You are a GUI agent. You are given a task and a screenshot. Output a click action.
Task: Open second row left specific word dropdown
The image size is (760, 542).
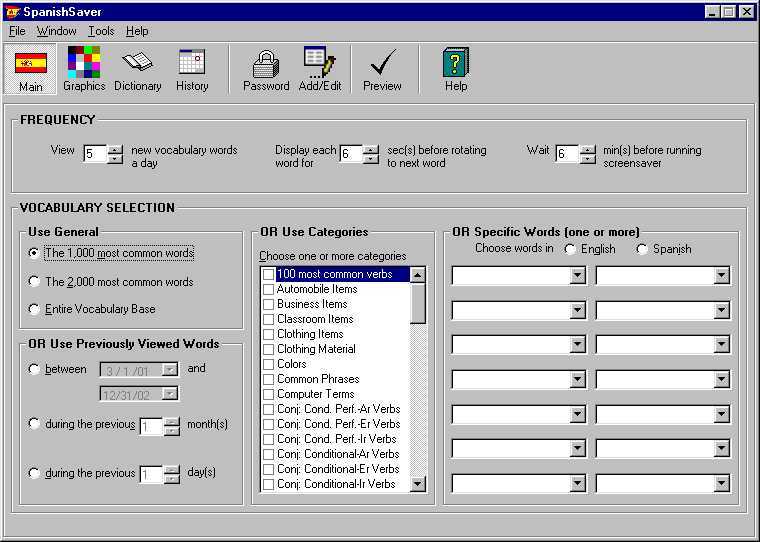pyautogui.click(x=577, y=310)
